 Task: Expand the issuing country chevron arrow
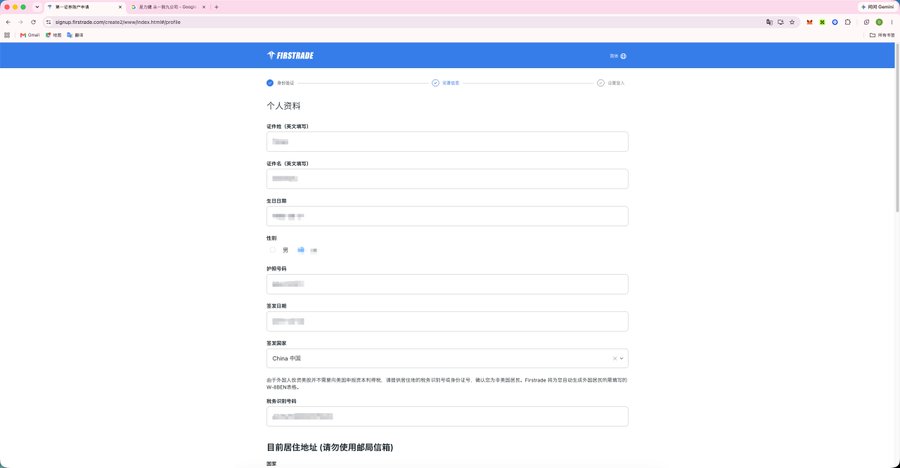coord(622,358)
